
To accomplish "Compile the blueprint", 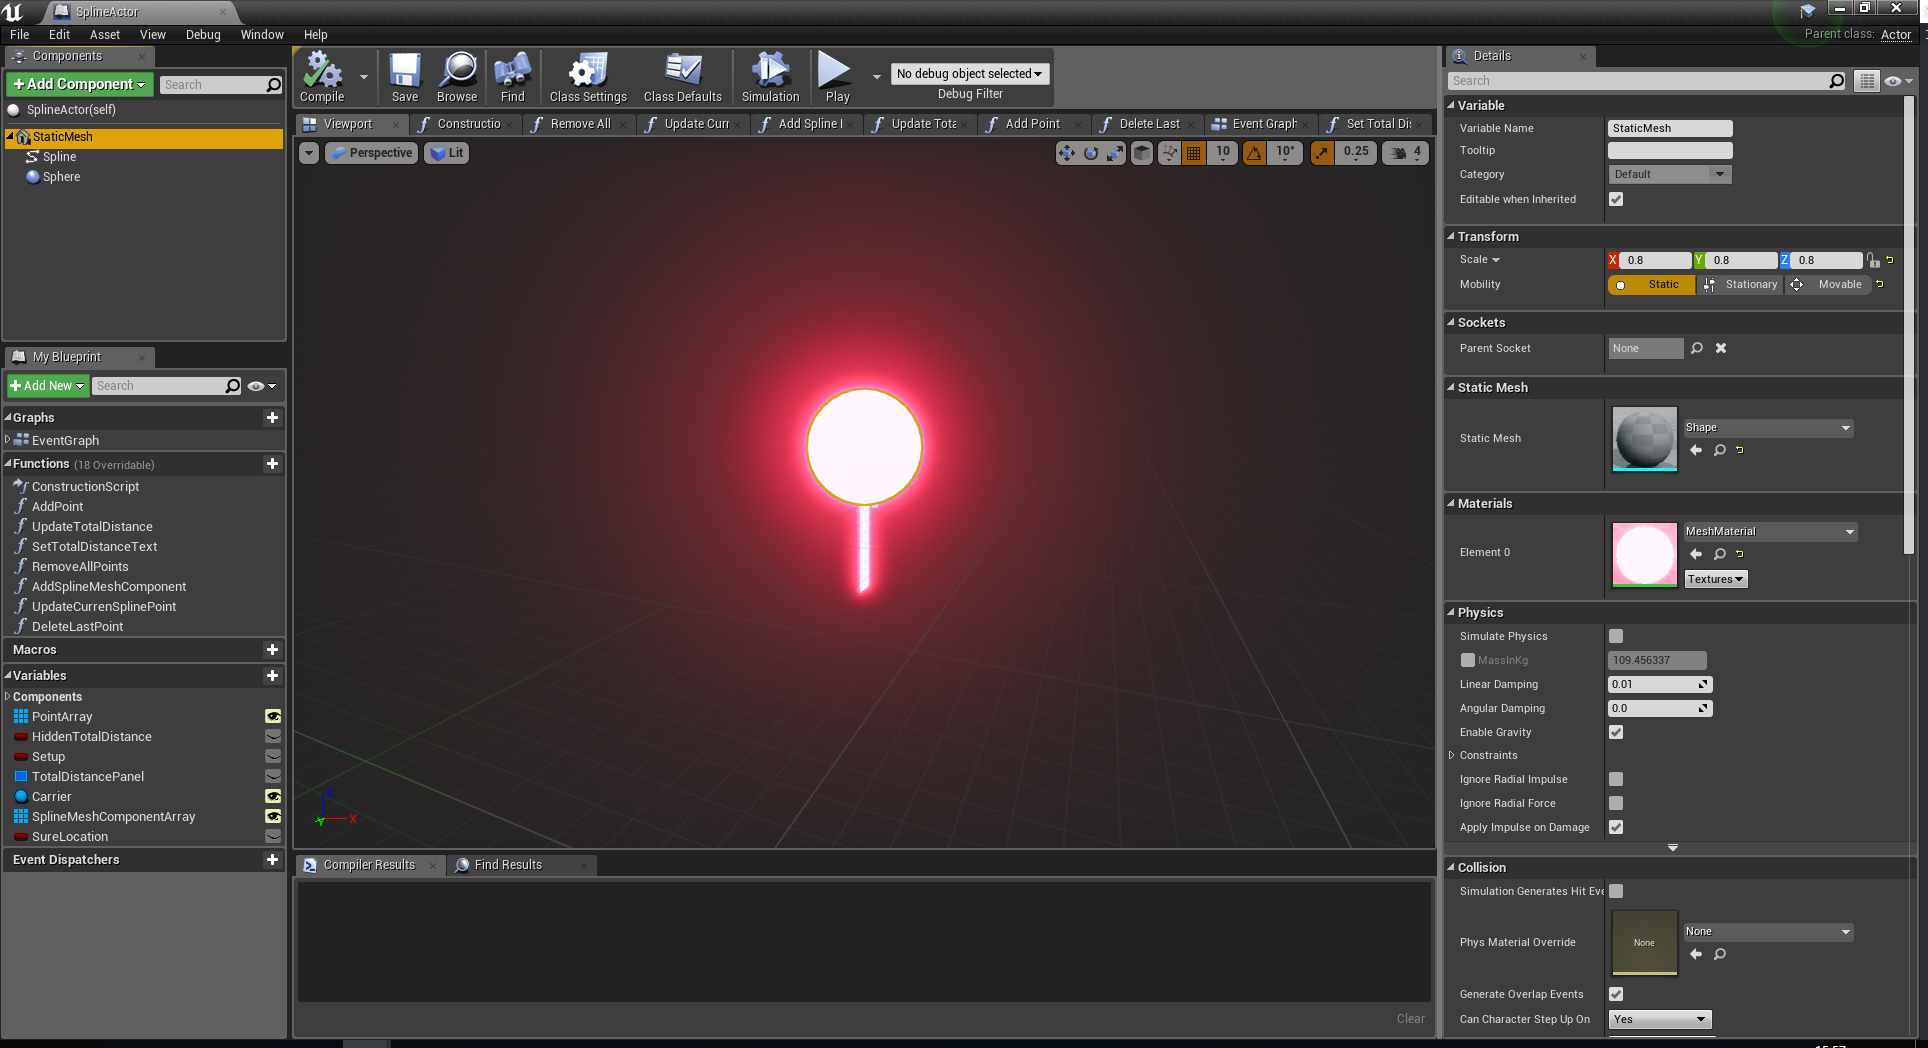I will click(x=320, y=76).
